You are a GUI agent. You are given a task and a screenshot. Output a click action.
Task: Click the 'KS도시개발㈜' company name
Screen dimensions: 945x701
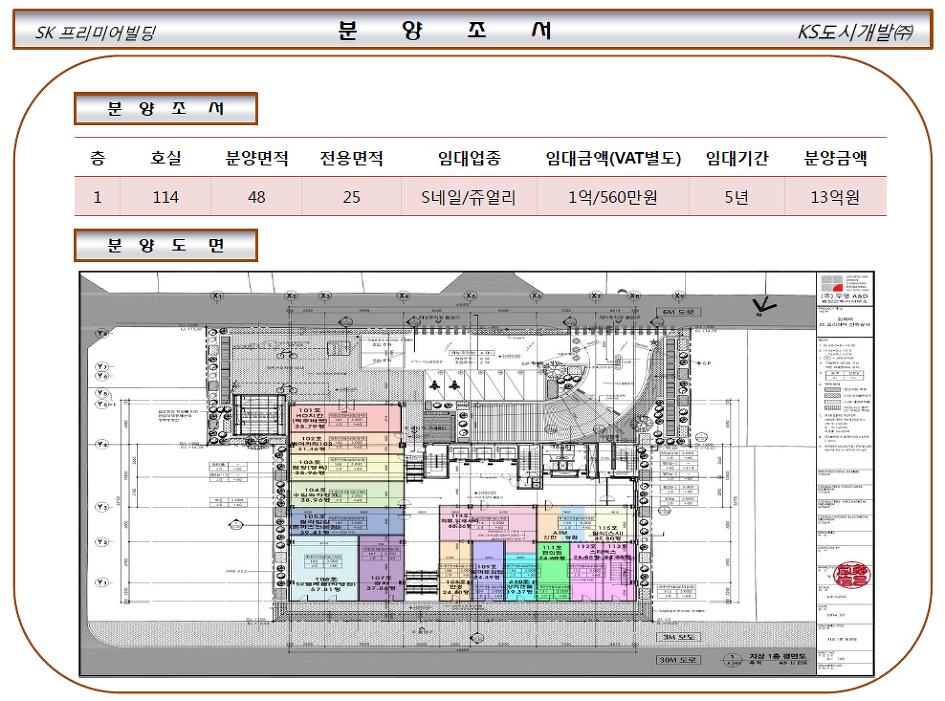(855, 31)
